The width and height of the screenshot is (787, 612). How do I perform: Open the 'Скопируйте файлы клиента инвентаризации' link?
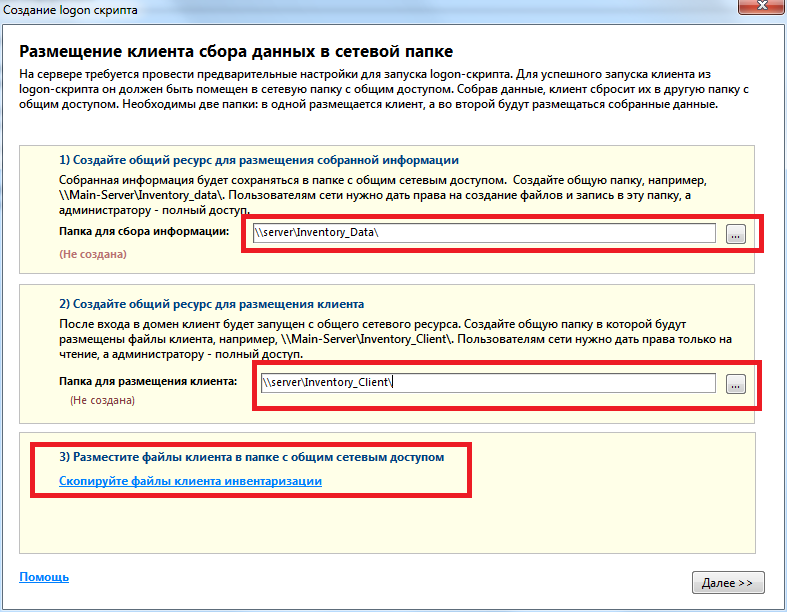coord(190,481)
